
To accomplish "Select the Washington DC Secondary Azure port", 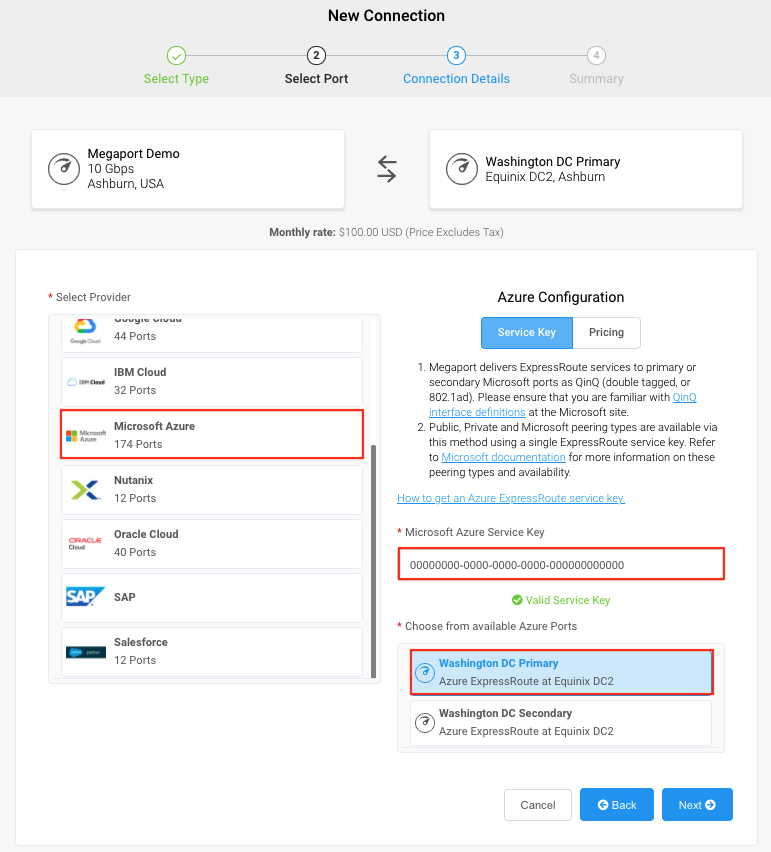I will pos(561,723).
